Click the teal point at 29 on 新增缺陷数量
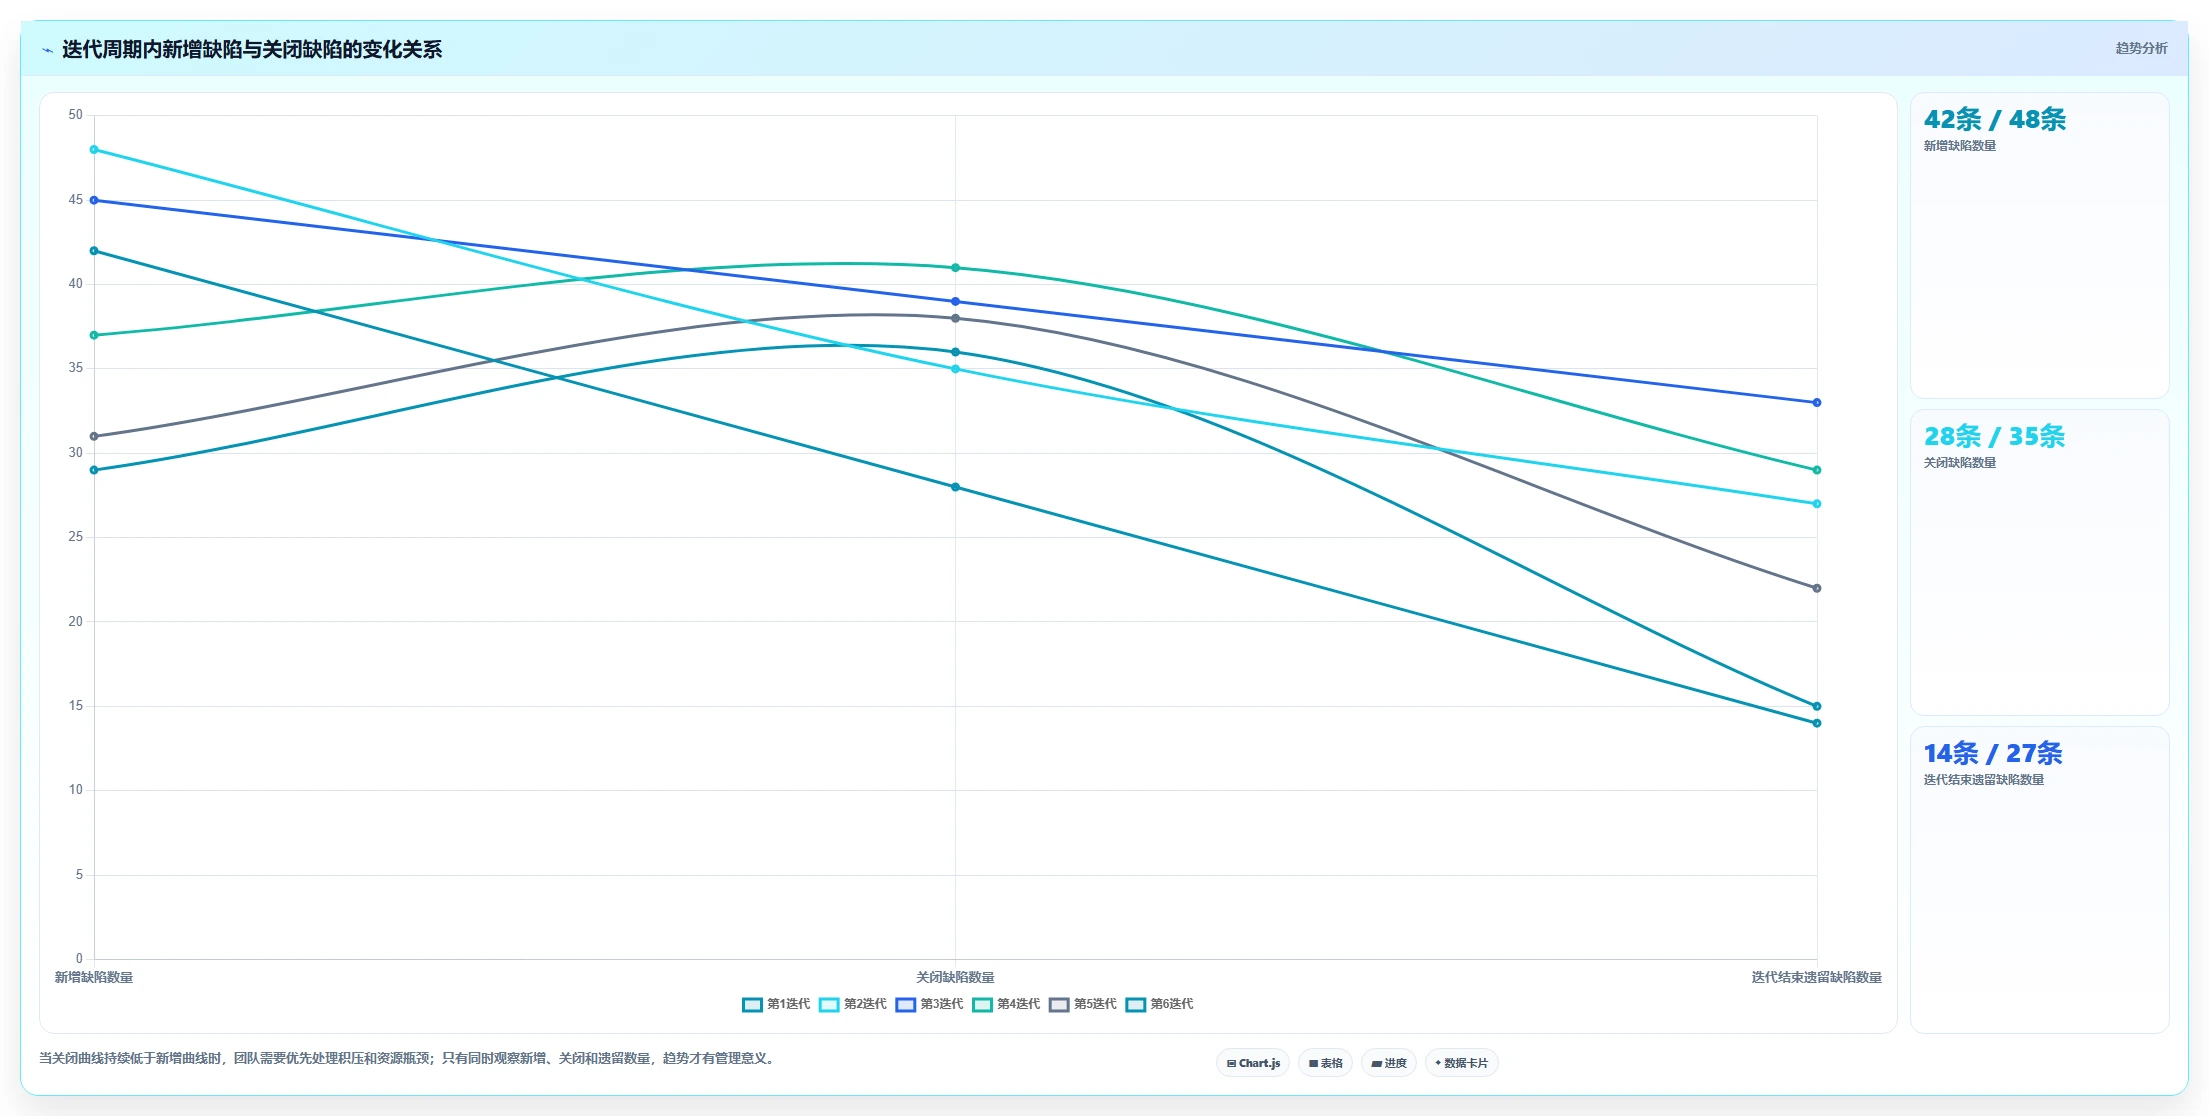The width and height of the screenshot is (2209, 1116). tap(94, 470)
